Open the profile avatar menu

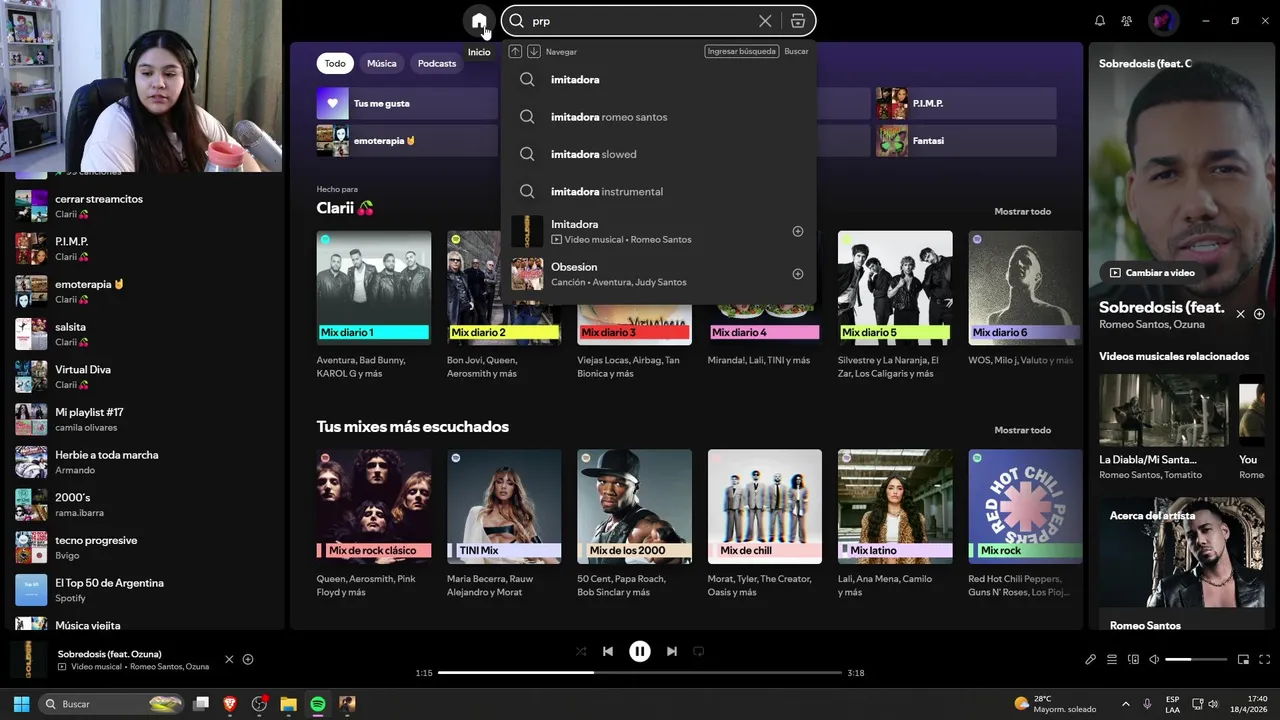1163,20
